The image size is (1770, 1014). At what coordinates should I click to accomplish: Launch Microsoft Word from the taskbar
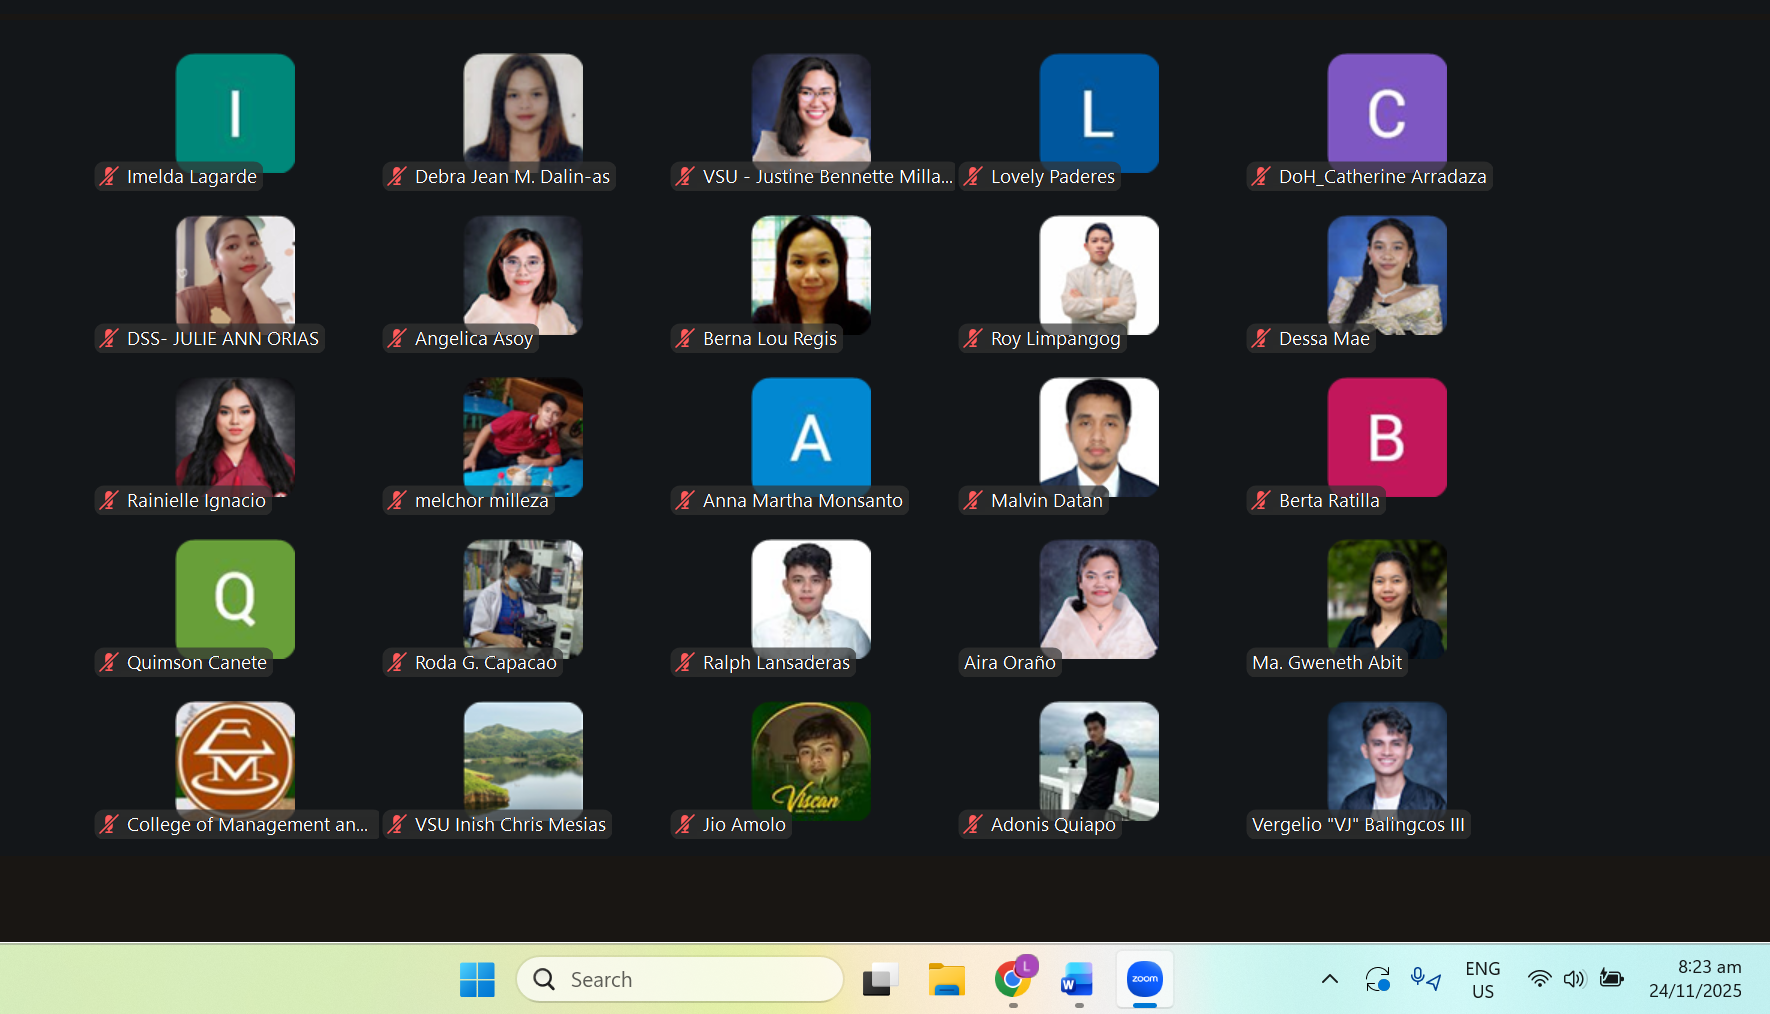(1077, 979)
